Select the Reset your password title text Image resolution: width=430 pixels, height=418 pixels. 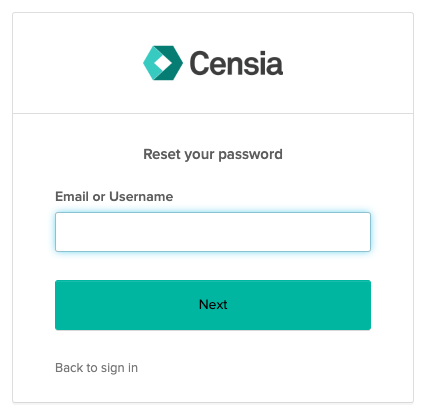tap(213, 154)
